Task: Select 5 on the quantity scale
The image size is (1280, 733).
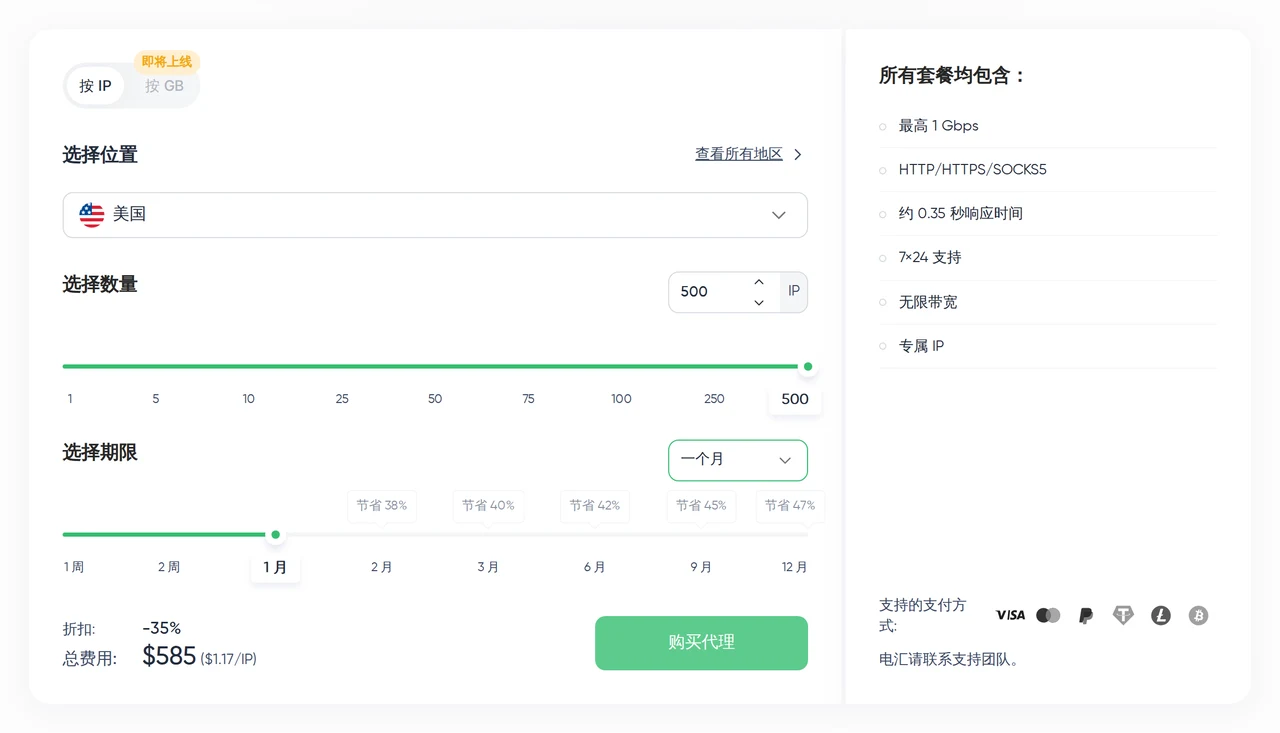Action: (x=156, y=399)
